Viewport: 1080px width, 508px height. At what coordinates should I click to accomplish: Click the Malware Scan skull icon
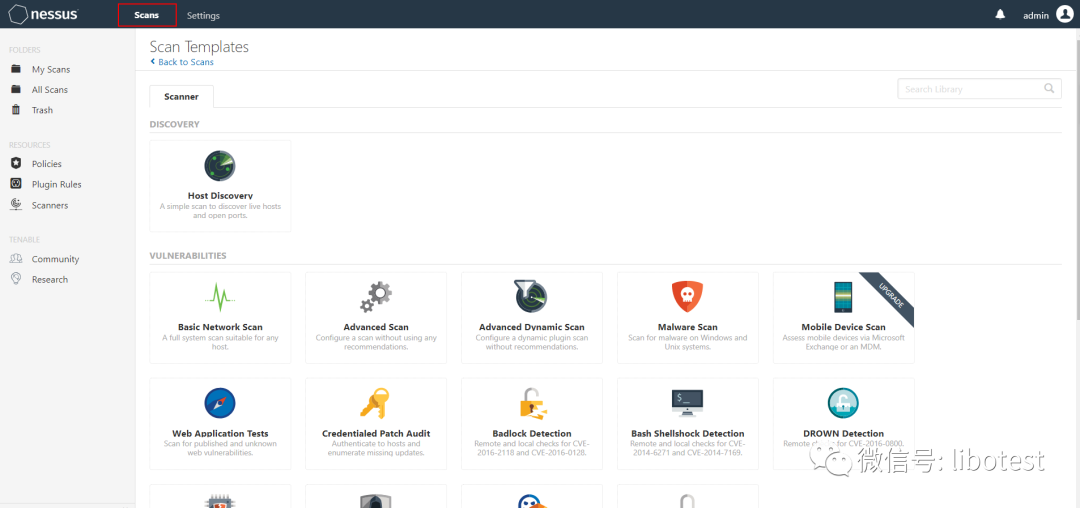click(x=687, y=297)
